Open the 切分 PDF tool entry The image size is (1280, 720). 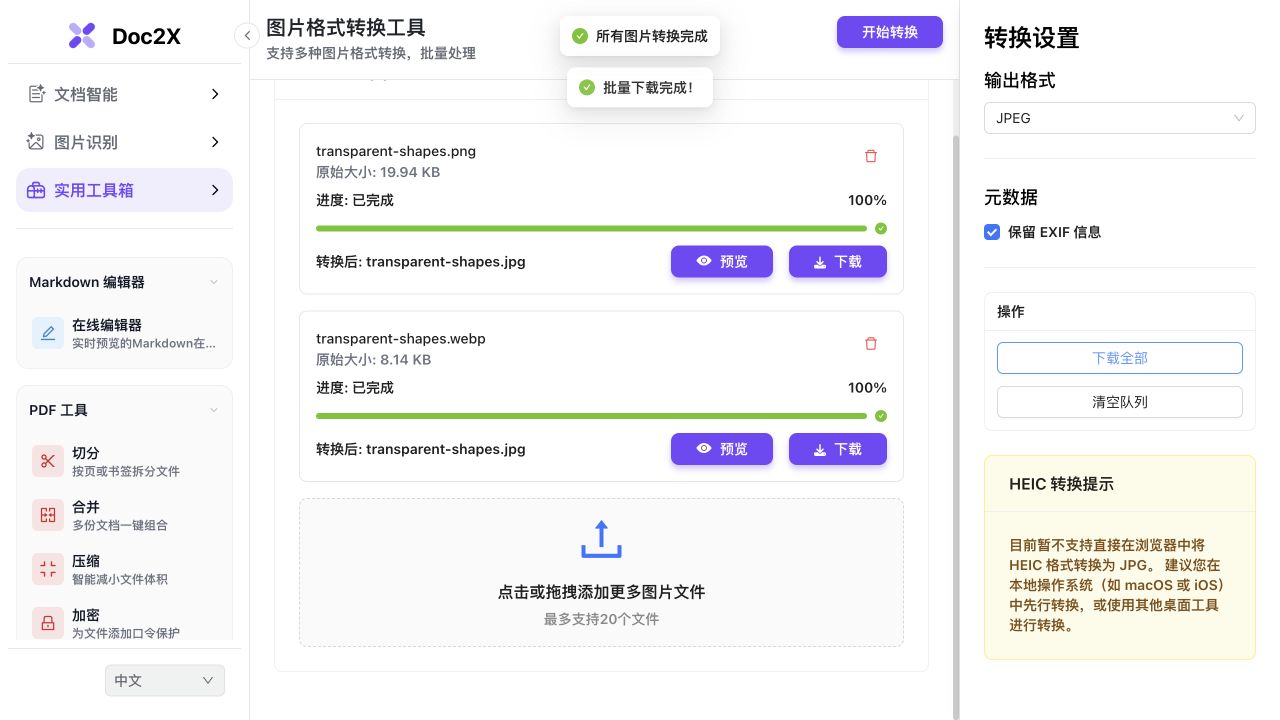[124, 461]
